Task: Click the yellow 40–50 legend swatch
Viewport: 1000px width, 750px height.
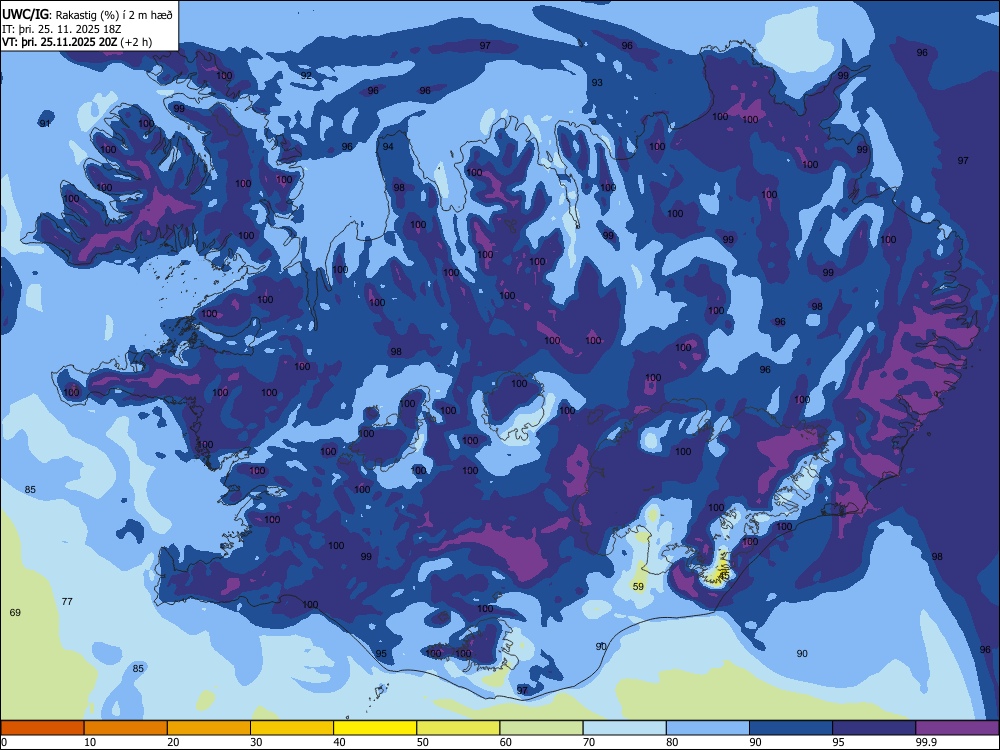Action: pyautogui.click(x=375, y=728)
